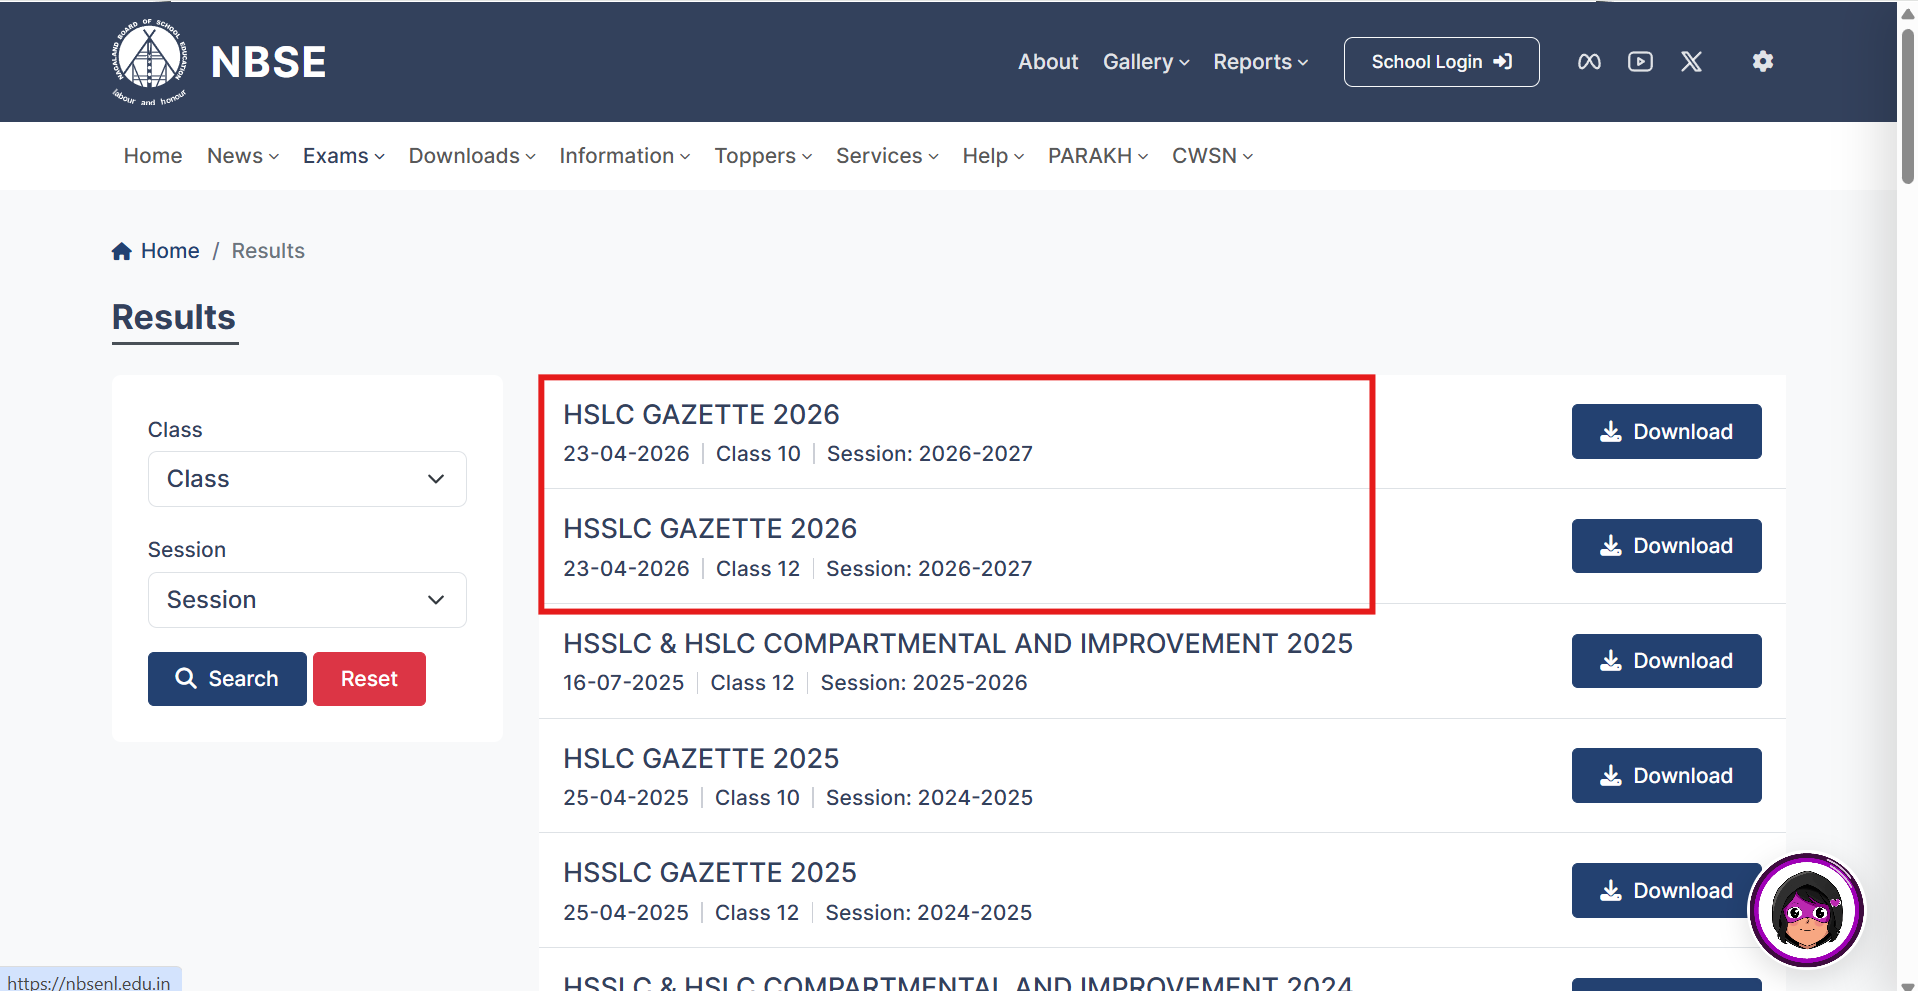The width and height of the screenshot is (1918, 991).
Task: Download the HSLC GAZETTE 2026 result
Action: tap(1666, 432)
